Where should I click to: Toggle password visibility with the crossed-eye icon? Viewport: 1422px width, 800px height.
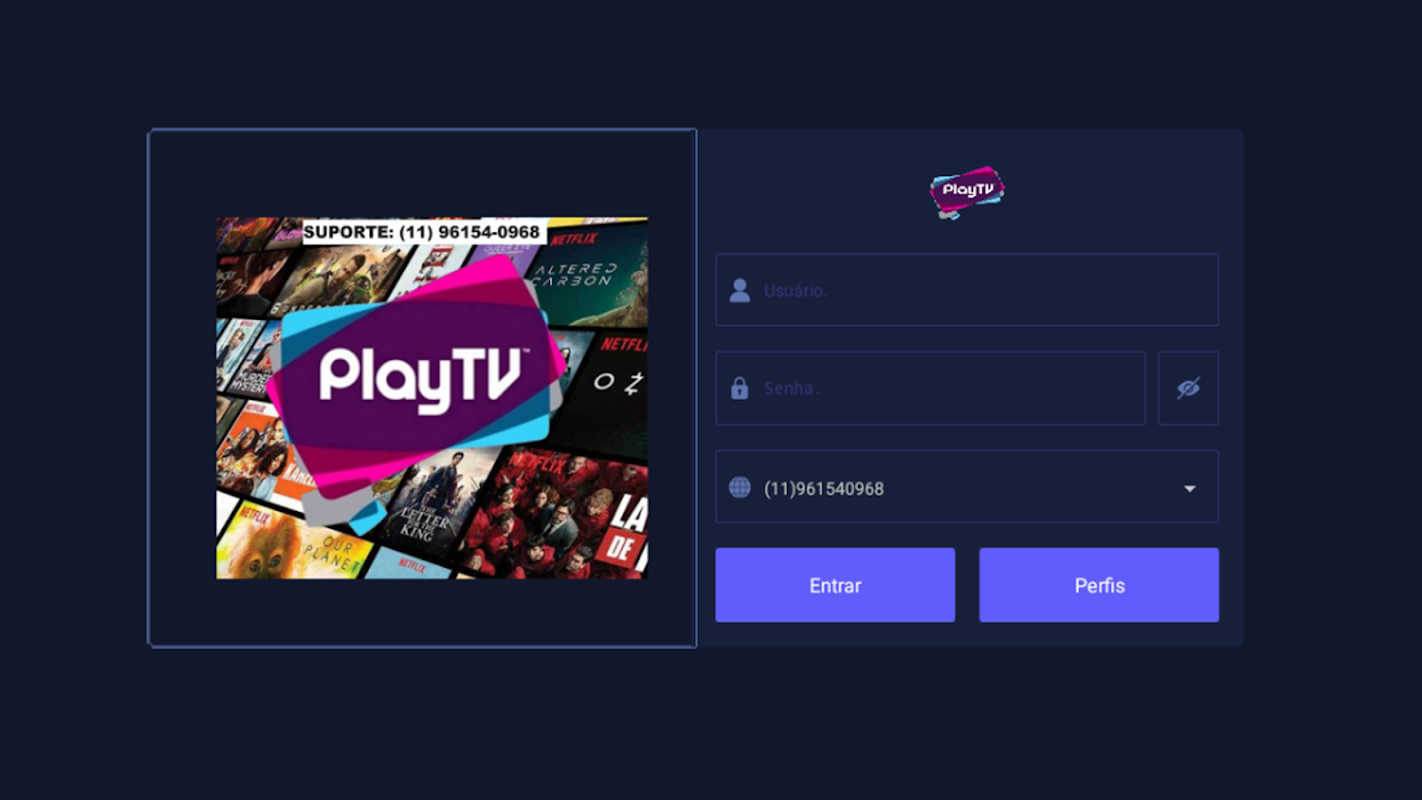click(x=1188, y=388)
